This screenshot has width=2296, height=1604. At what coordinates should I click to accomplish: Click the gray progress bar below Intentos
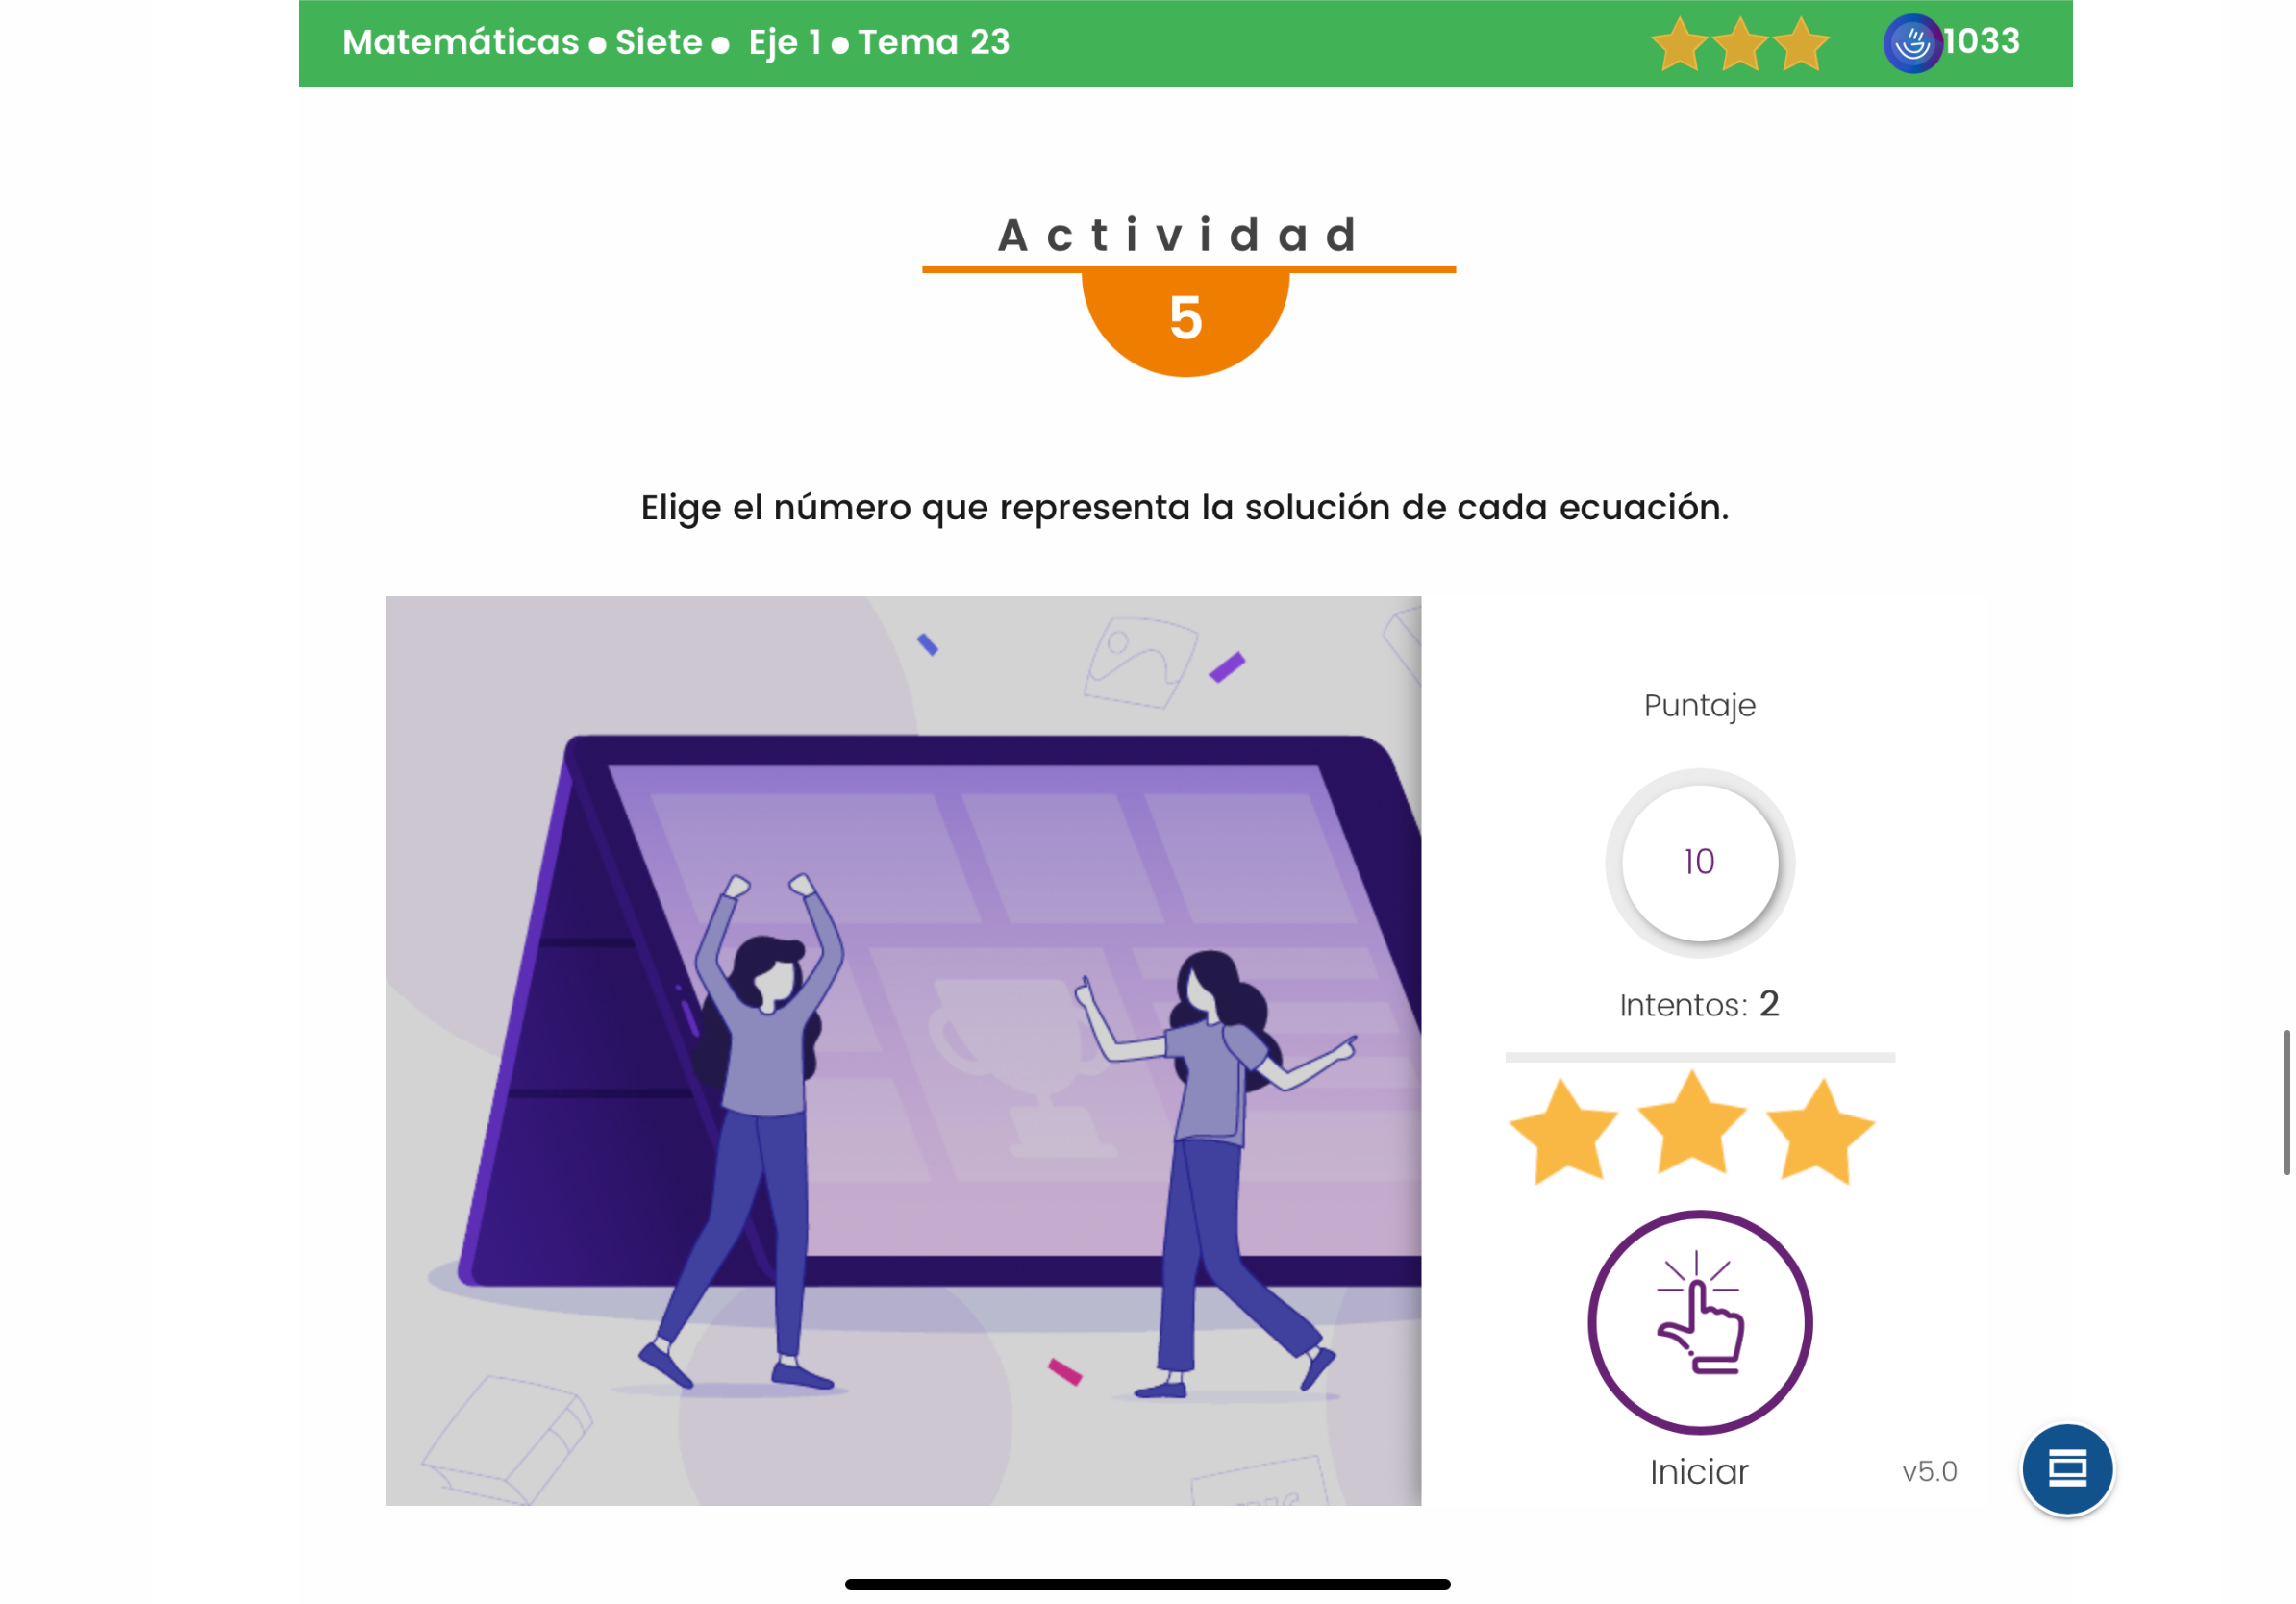(x=1699, y=1057)
